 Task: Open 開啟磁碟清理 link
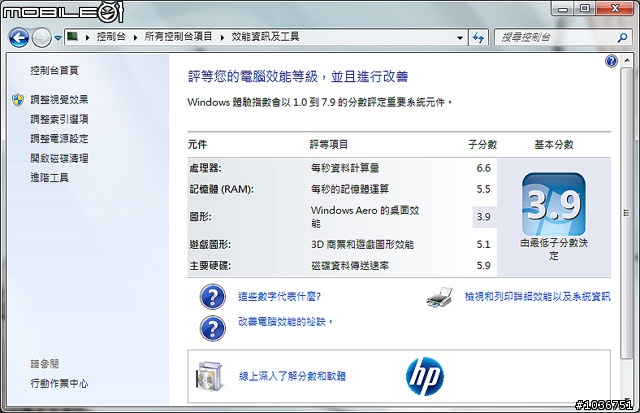pyautogui.click(x=59, y=158)
